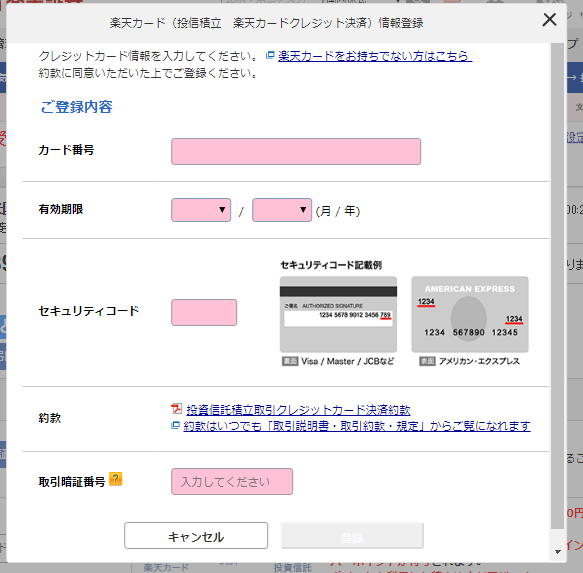Open 楽天カードをお持ちでない方はこちら link
Image resolution: width=583 pixels, height=573 pixels.
(375, 56)
